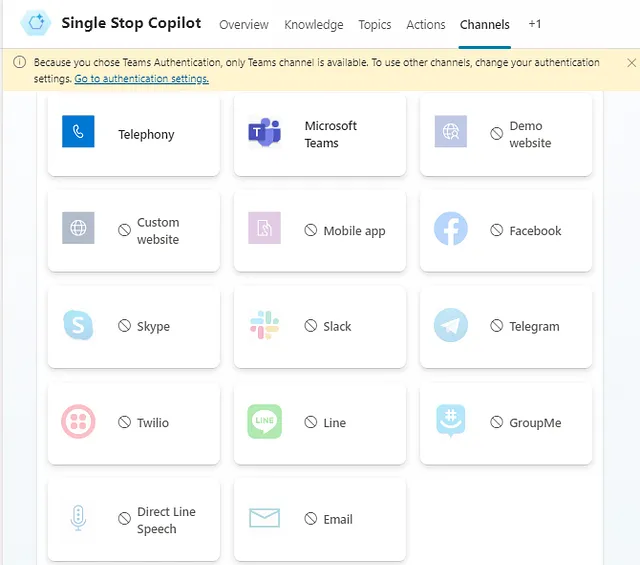The height and width of the screenshot is (565, 640).
Task: Select the Microsoft Teams logo icon
Action: pyautogui.click(x=264, y=132)
